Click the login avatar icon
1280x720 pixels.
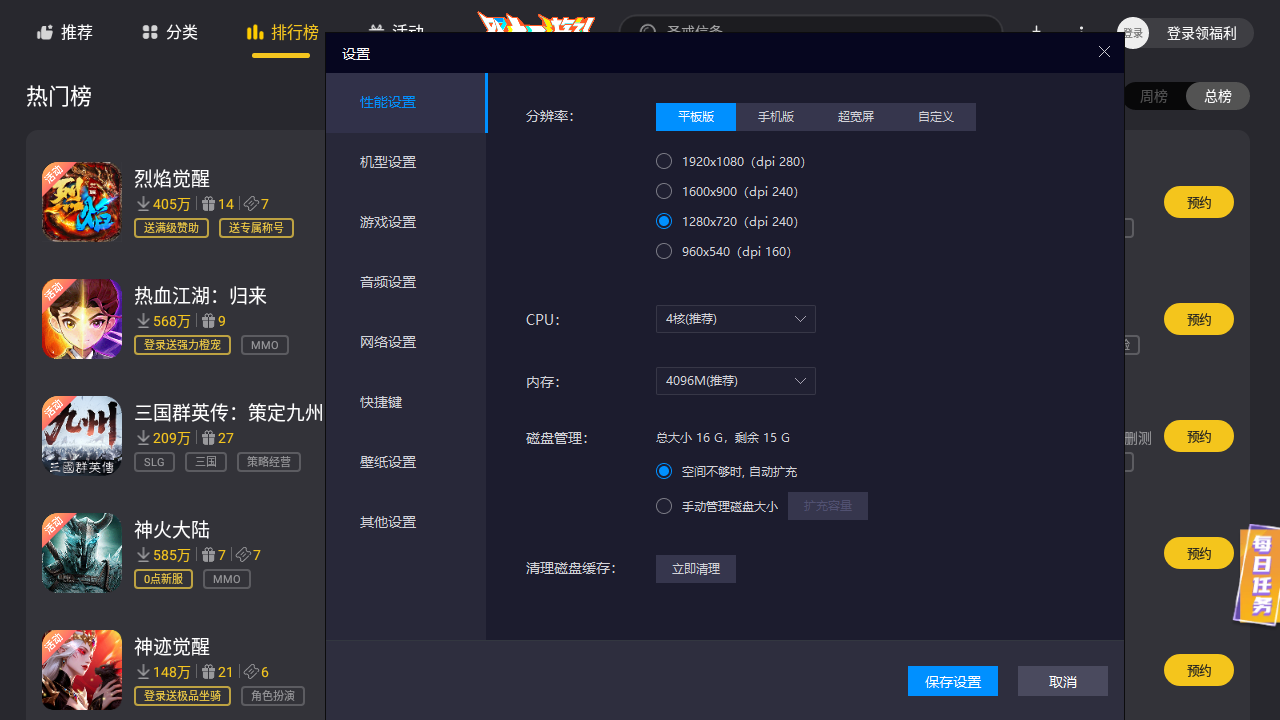(x=1133, y=33)
